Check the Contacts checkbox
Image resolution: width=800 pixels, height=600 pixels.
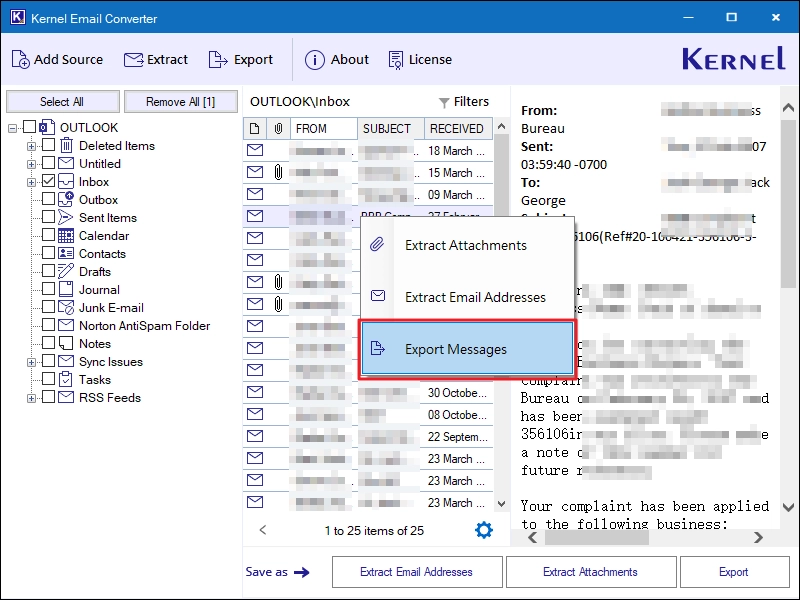[x=48, y=253]
